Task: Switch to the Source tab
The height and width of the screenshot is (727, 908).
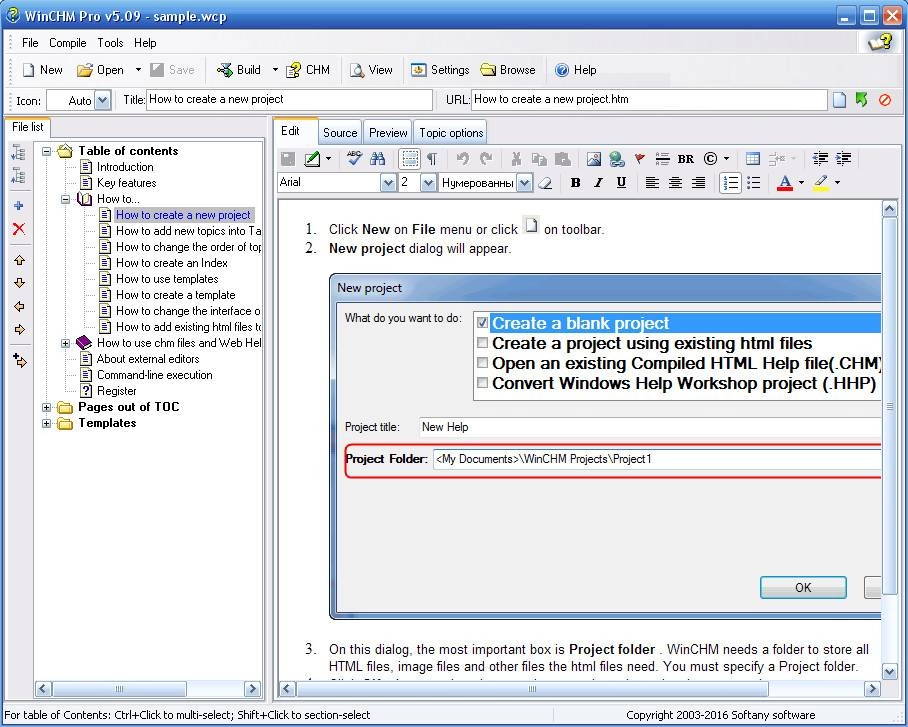Action: 340,133
